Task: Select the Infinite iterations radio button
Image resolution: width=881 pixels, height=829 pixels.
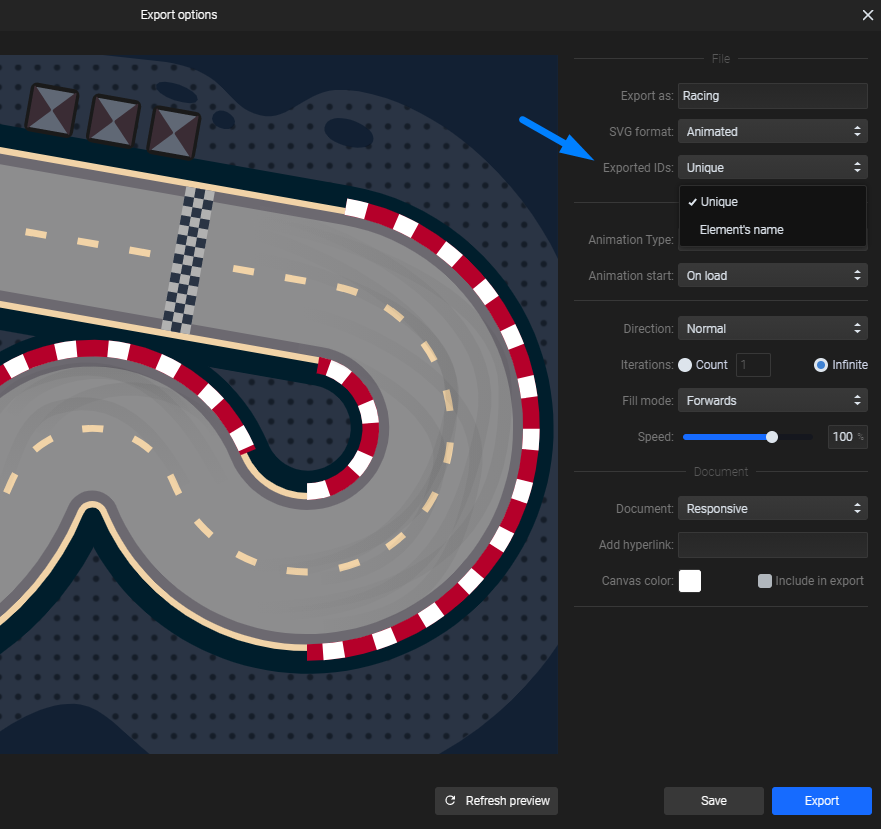Action: [821, 365]
